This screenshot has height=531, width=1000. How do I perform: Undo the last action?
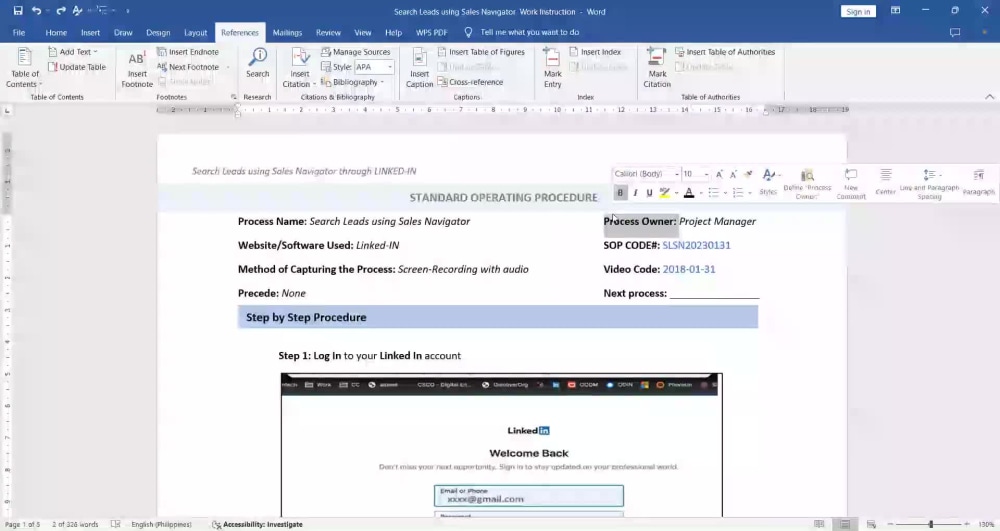pos(36,11)
